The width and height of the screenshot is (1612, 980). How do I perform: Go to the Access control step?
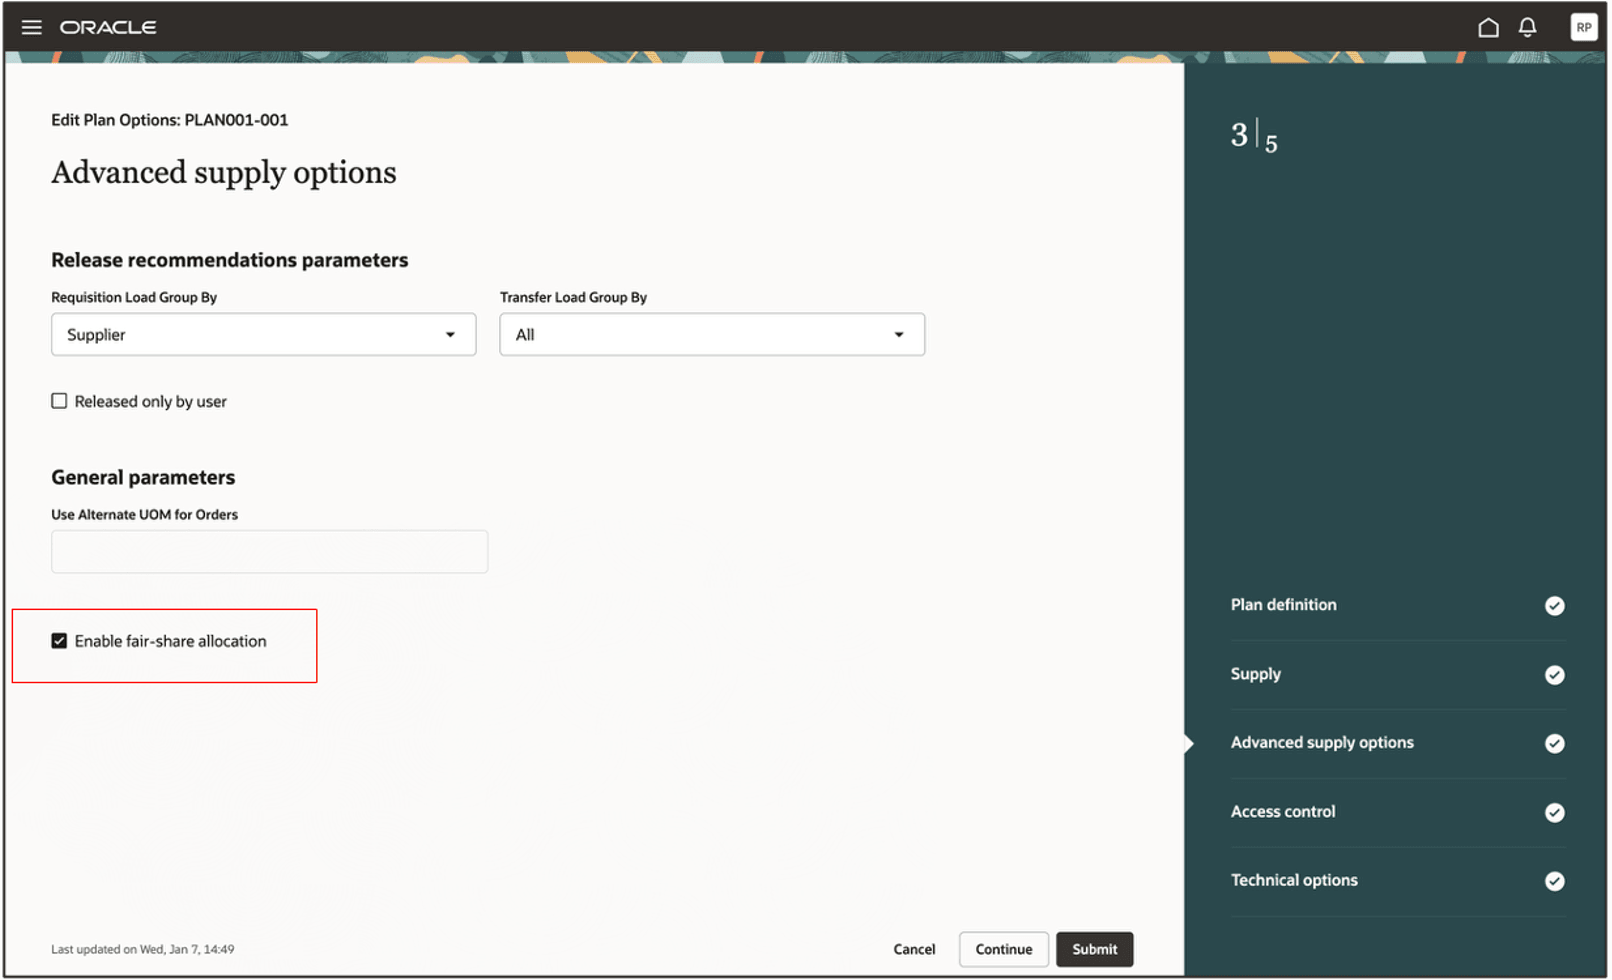(1283, 811)
